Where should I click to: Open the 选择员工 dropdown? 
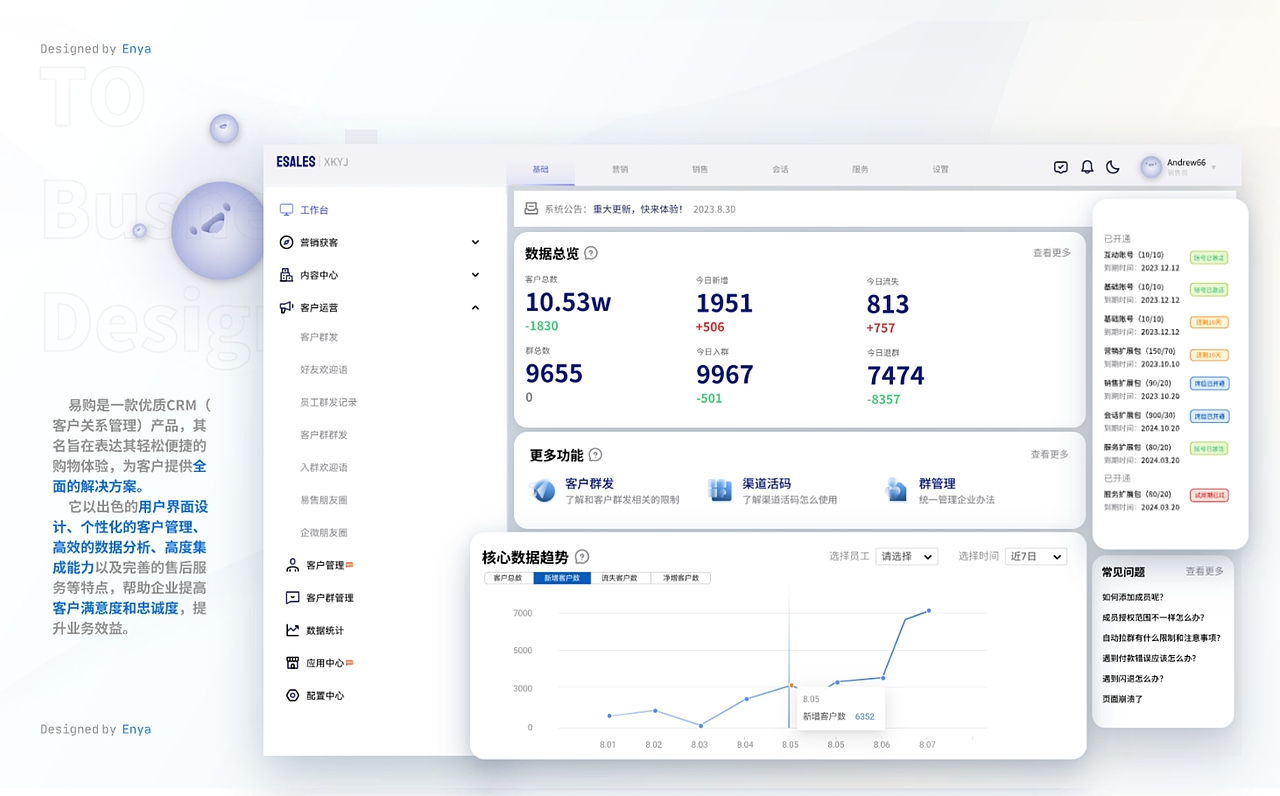click(907, 557)
